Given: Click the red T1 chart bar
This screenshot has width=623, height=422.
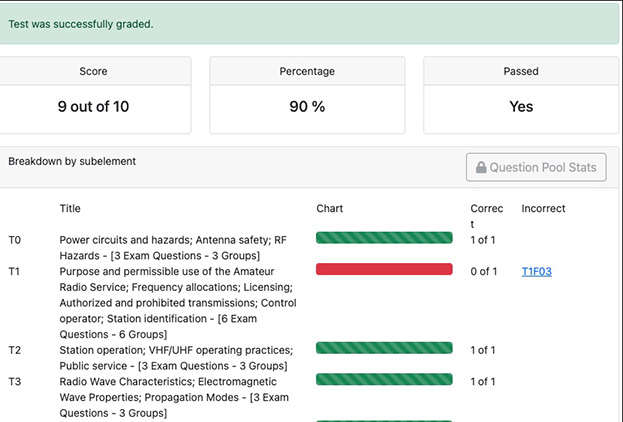Looking at the screenshot, I should (384, 269).
